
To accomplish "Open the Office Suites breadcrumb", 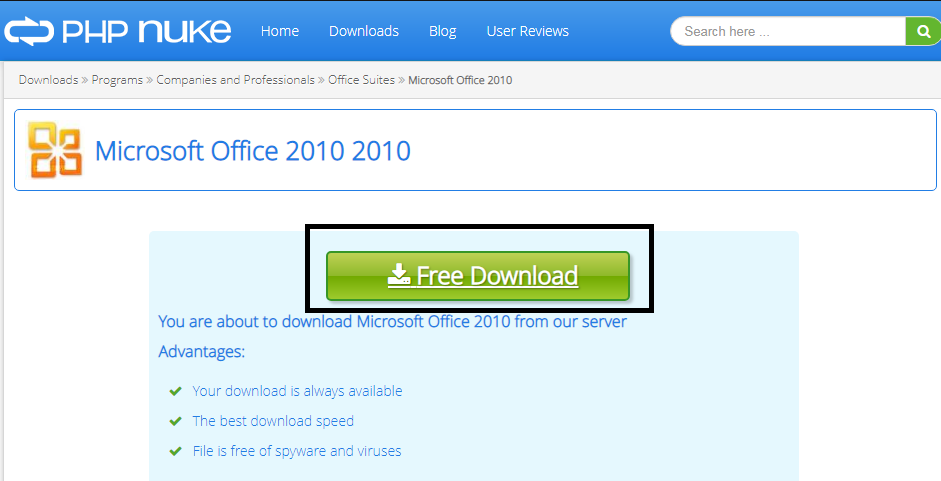I will (361, 80).
